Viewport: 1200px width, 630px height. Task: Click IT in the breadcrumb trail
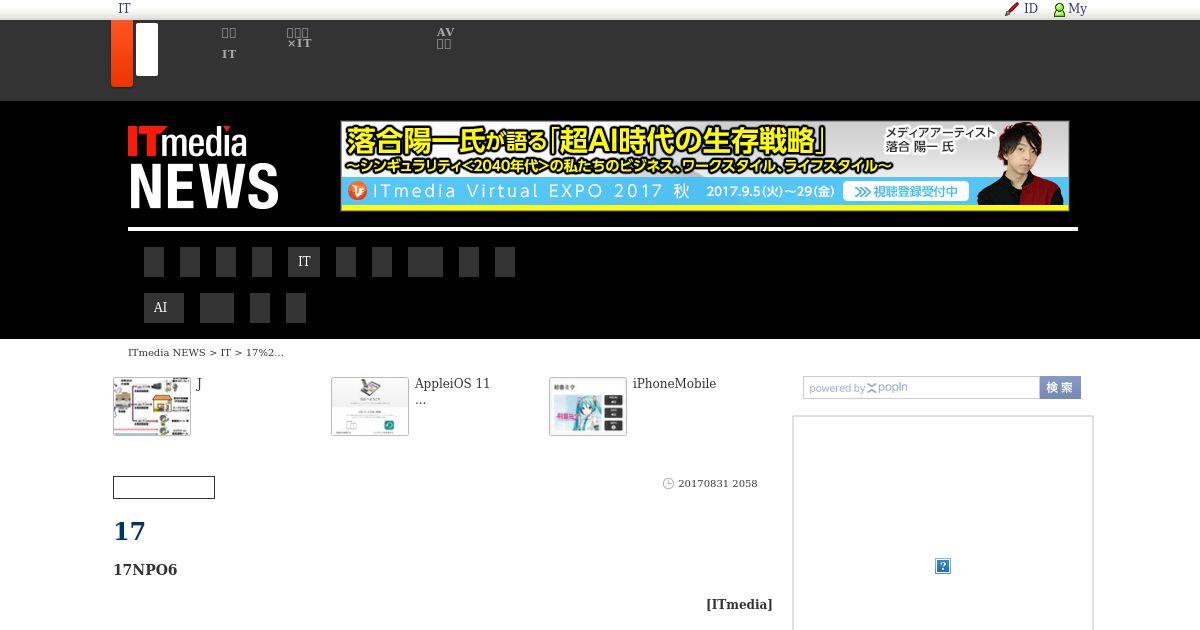pyautogui.click(x=226, y=353)
